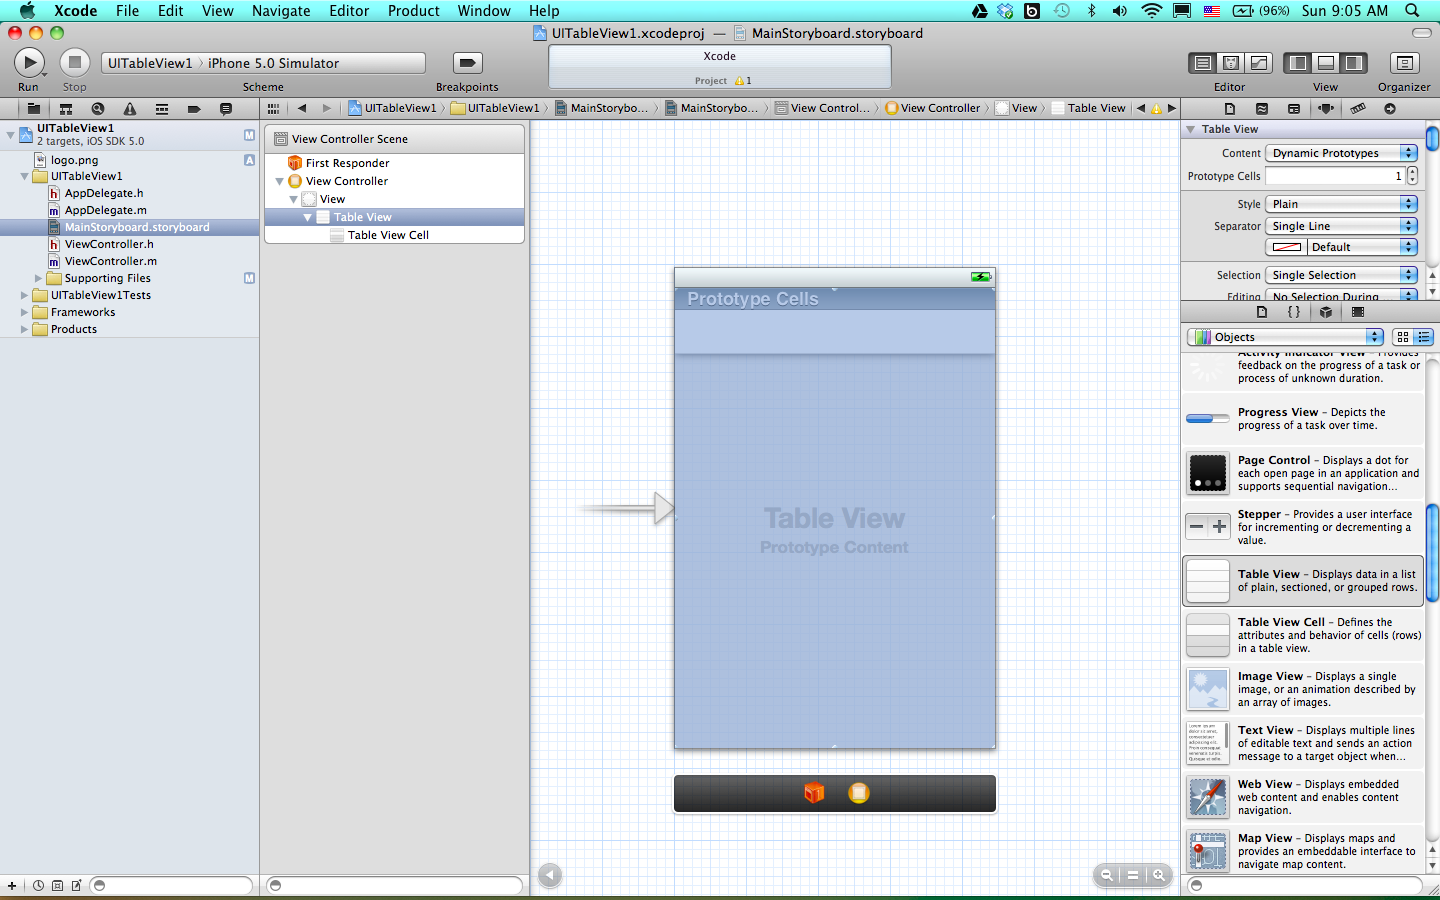
Task: Open the Editor menu
Action: 349,11
